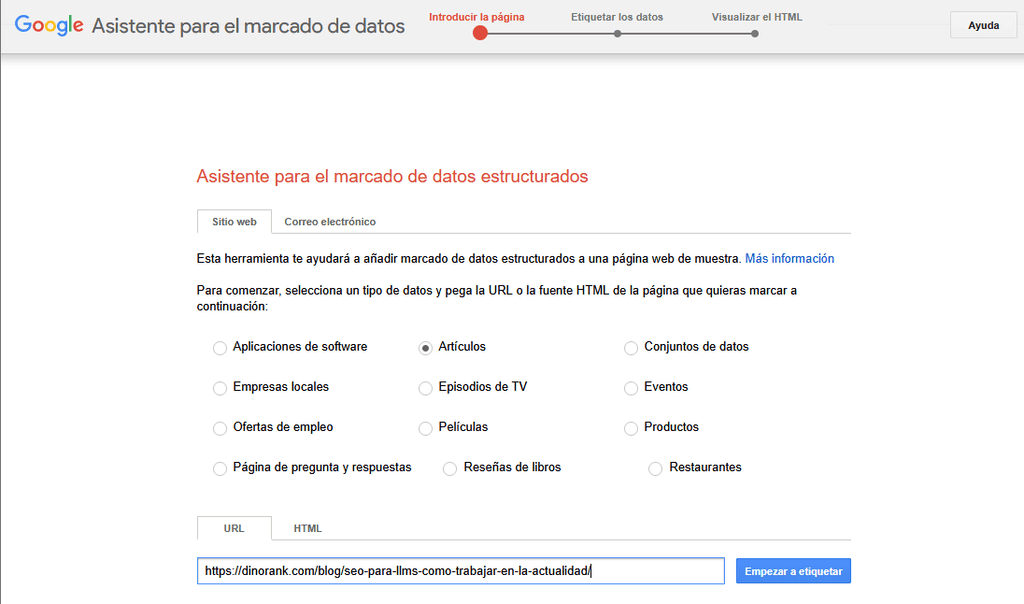Switch to the HTML source tab
This screenshot has width=1024, height=604.
308,528
